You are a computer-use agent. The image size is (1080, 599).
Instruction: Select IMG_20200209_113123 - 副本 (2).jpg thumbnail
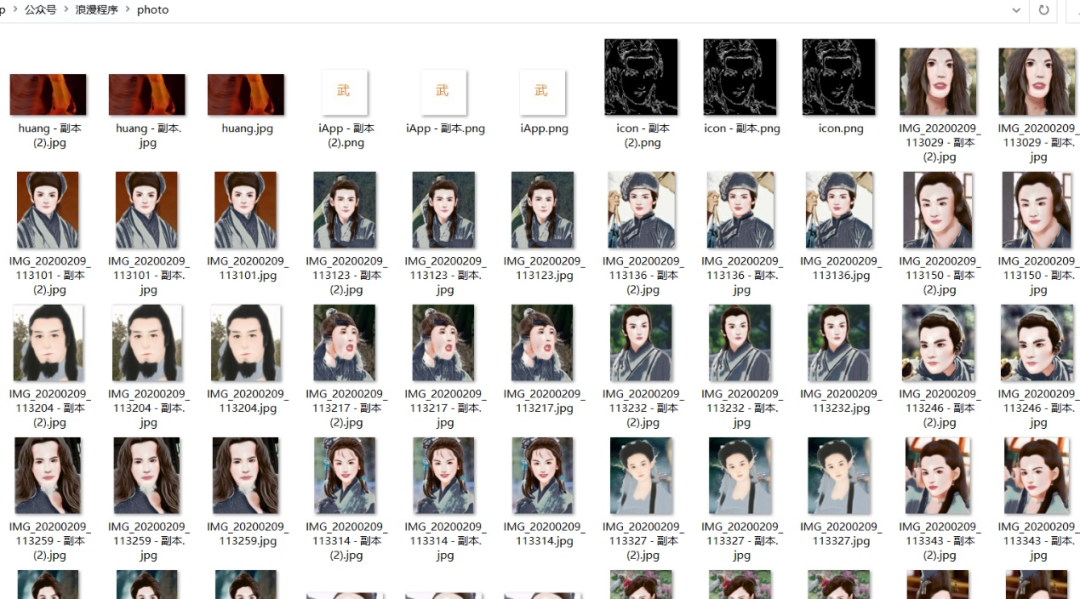click(344, 209)
